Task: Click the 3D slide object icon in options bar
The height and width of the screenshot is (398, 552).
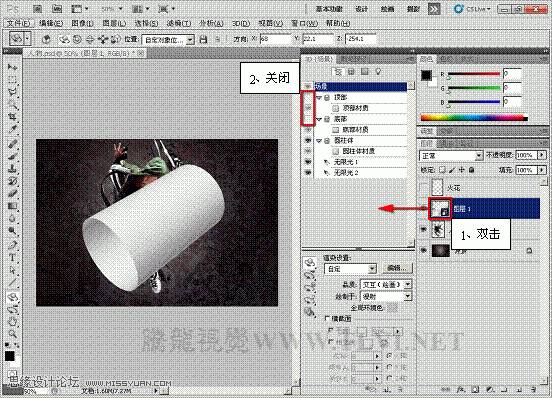Action: (102, 39)
